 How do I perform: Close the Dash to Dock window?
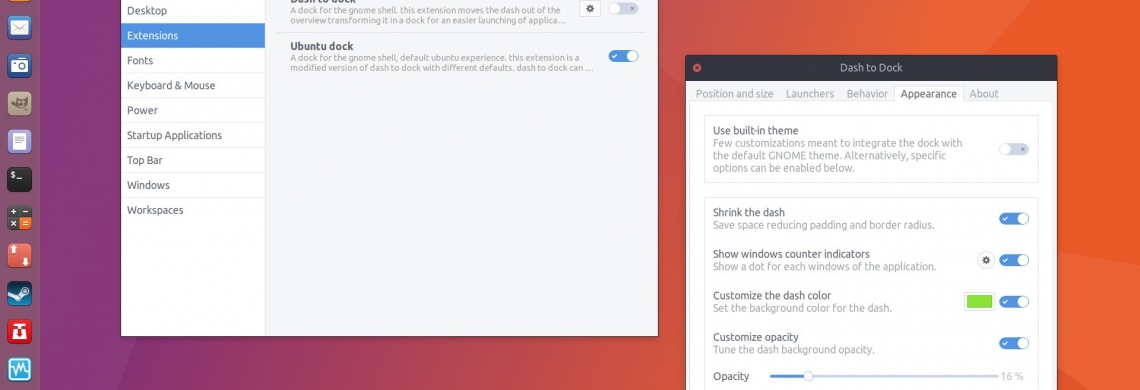(x=697, y=68)
